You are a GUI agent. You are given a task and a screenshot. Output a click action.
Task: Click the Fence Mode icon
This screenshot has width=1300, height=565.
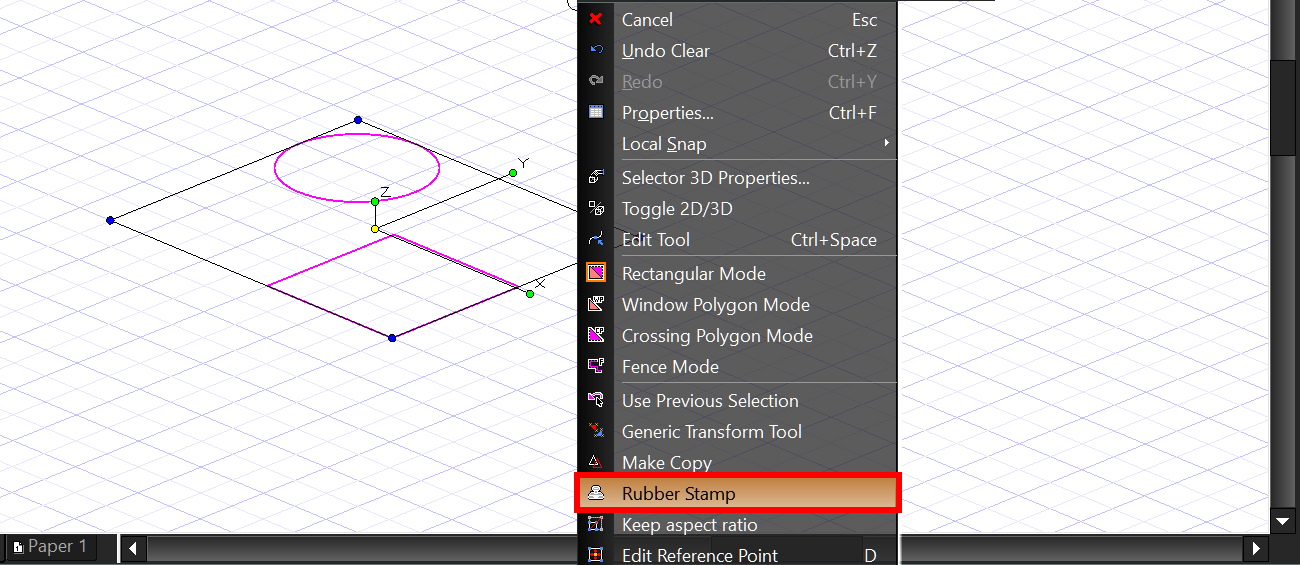(596, 366)
